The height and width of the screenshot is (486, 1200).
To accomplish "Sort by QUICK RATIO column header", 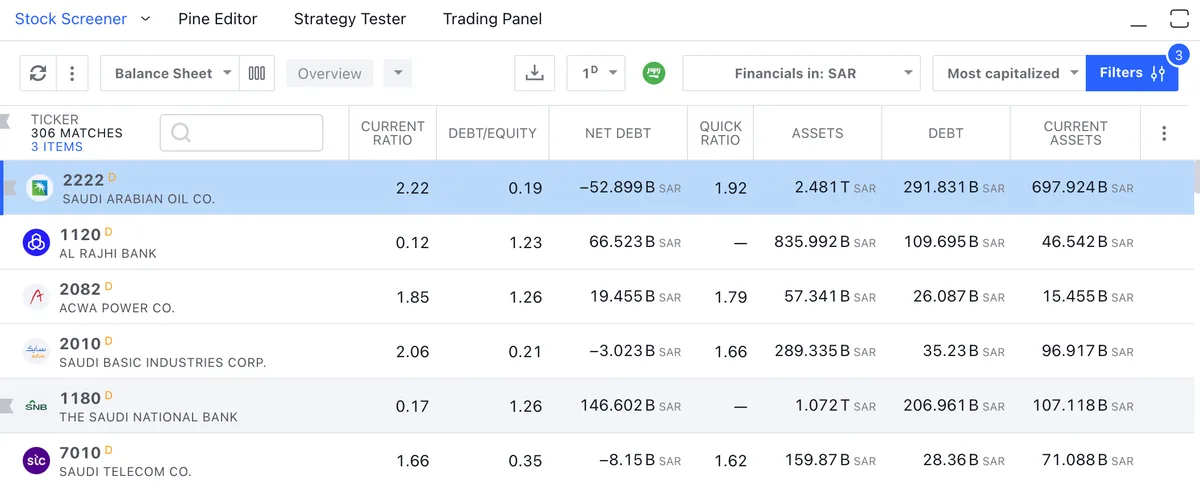I will tap(720, 133).
